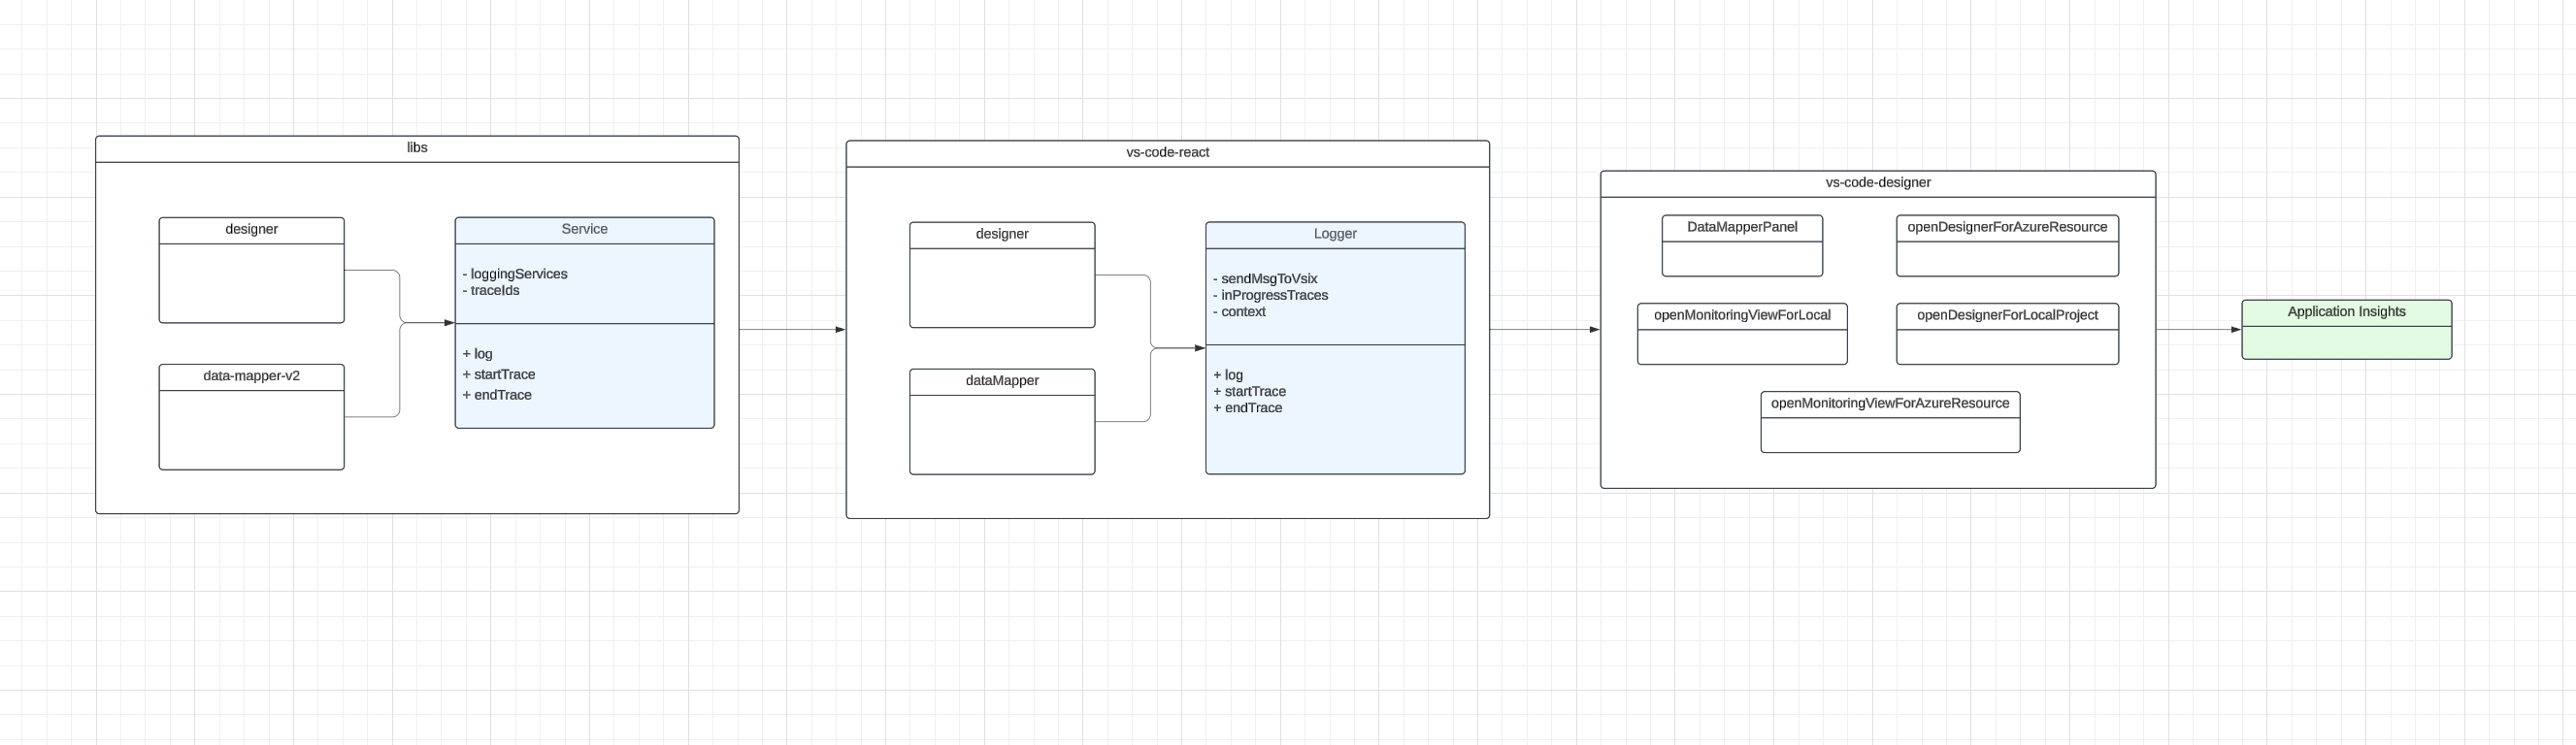The width and height of the screenshot is (2576, 745).
Task: Click the arrow from libs to vs-code-react
Action: [x=792, y=330]
